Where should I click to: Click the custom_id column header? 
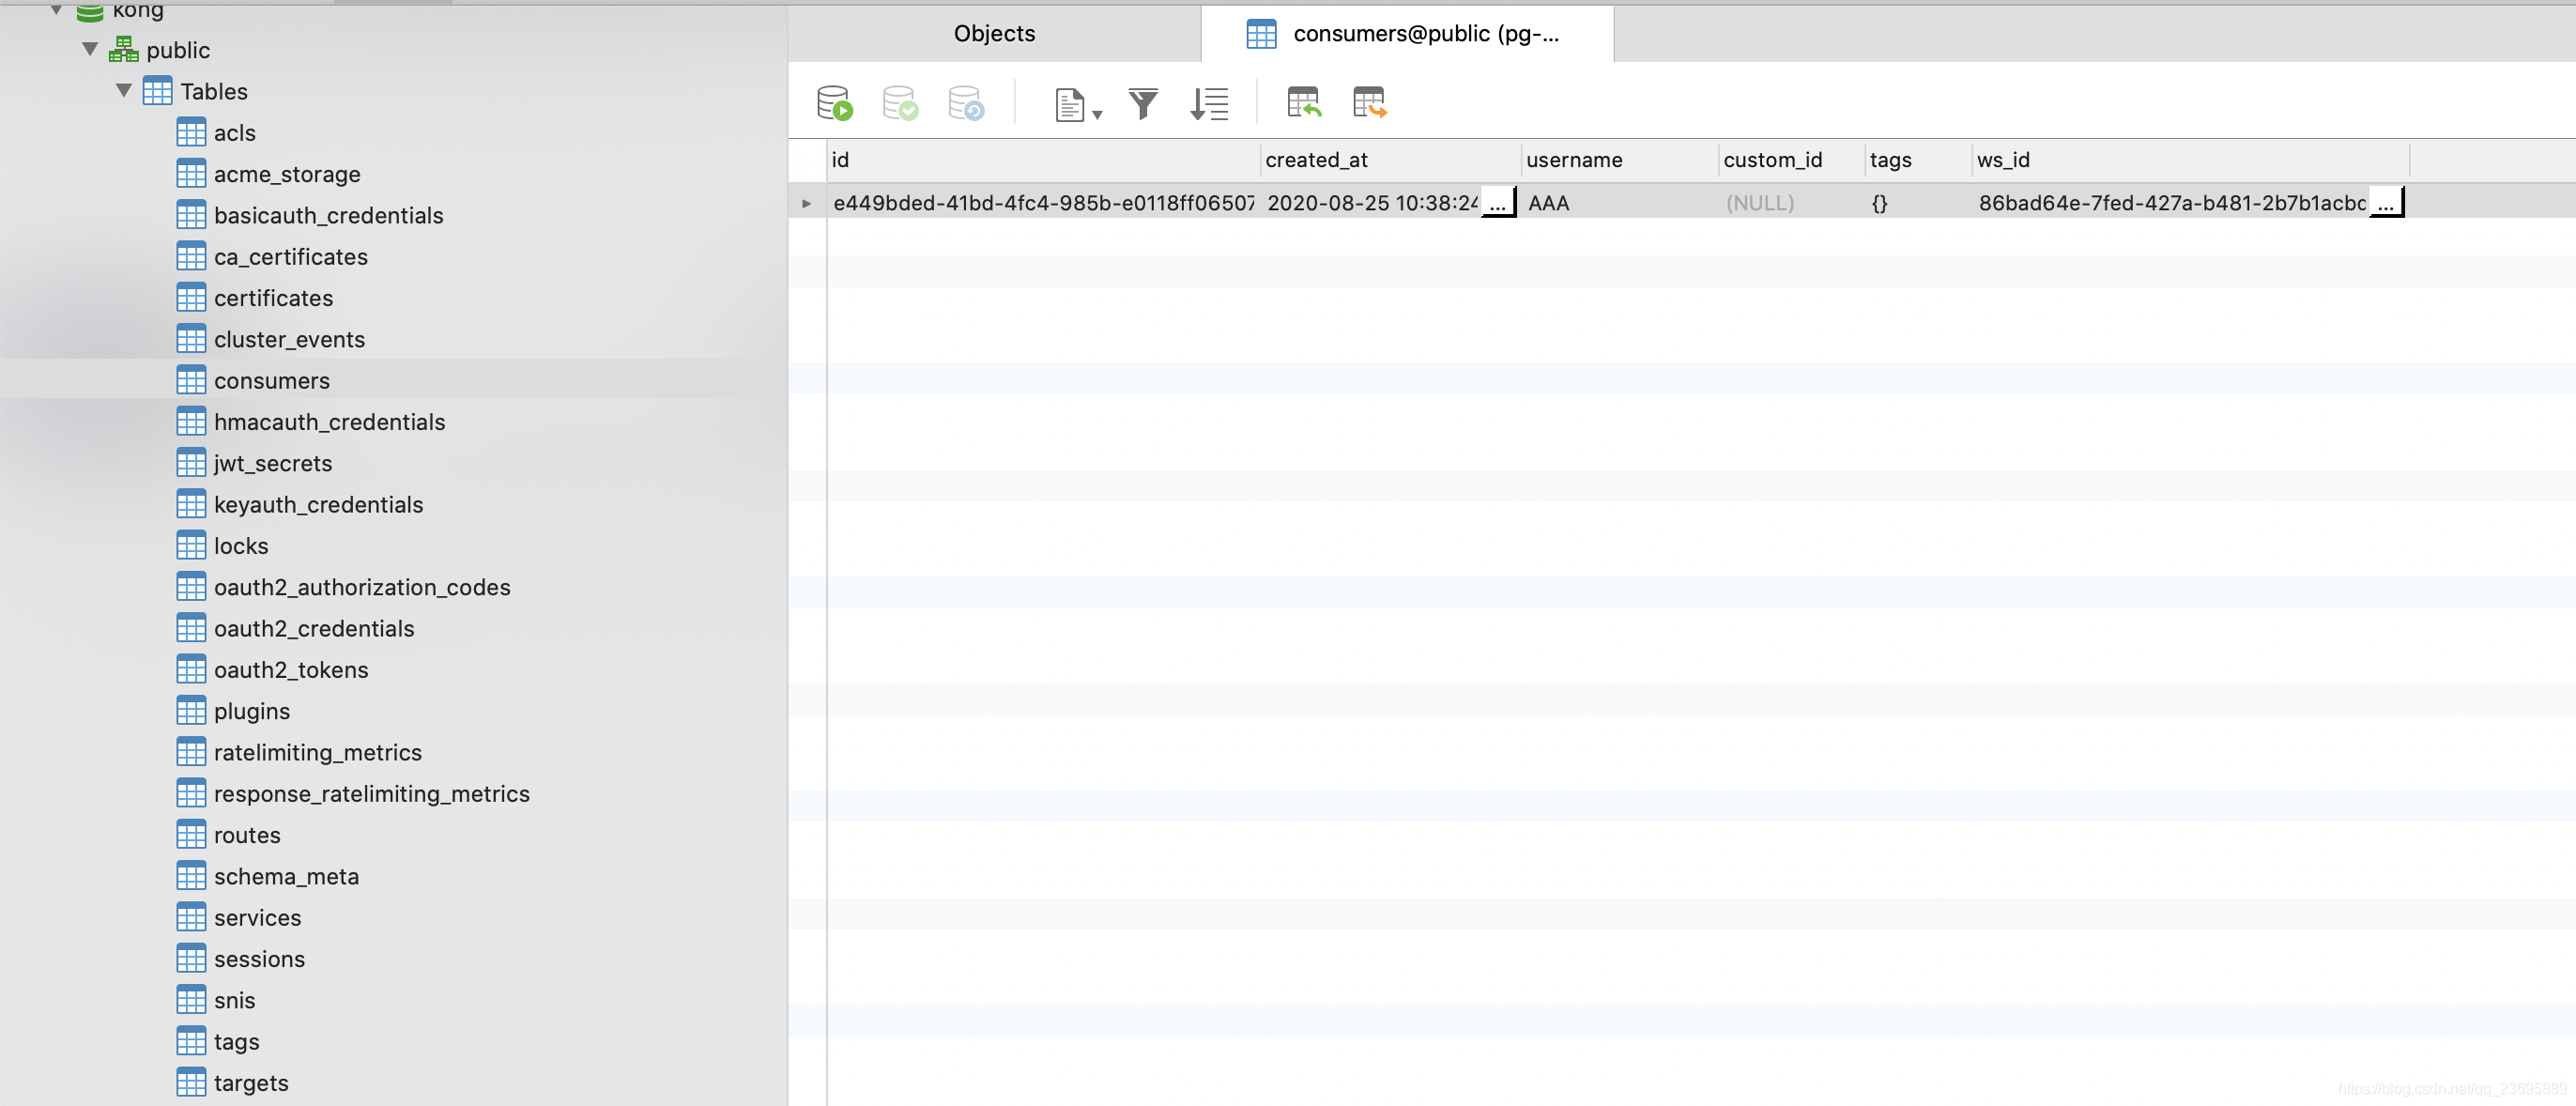1791,160
